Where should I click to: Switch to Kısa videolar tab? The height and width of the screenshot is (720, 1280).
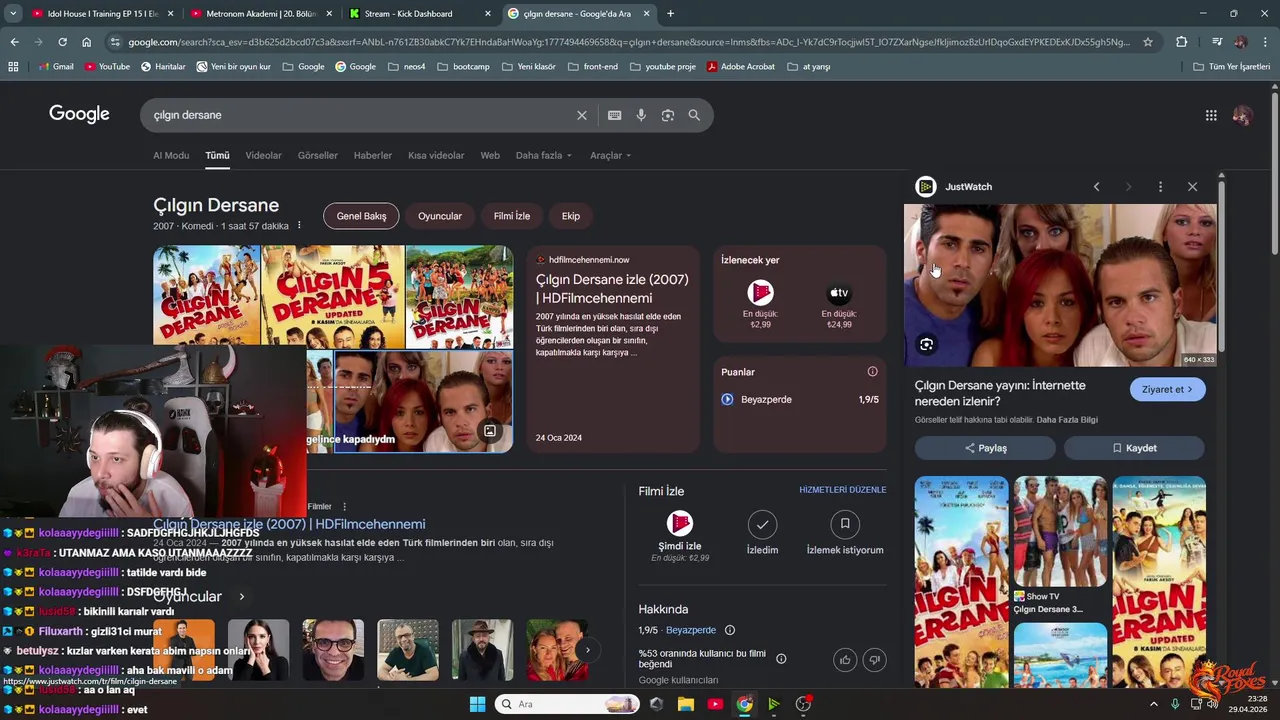click(x=436, y=155)
